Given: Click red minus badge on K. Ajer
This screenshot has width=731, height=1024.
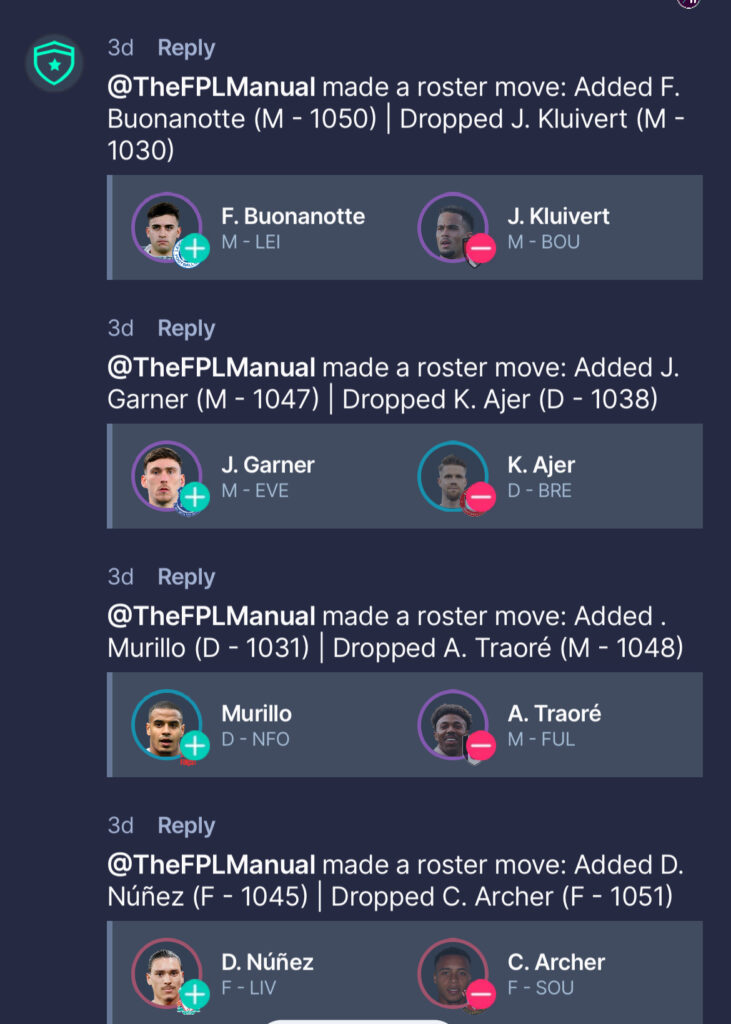Looking at the screenshot, I should click(x=480, y=498).
